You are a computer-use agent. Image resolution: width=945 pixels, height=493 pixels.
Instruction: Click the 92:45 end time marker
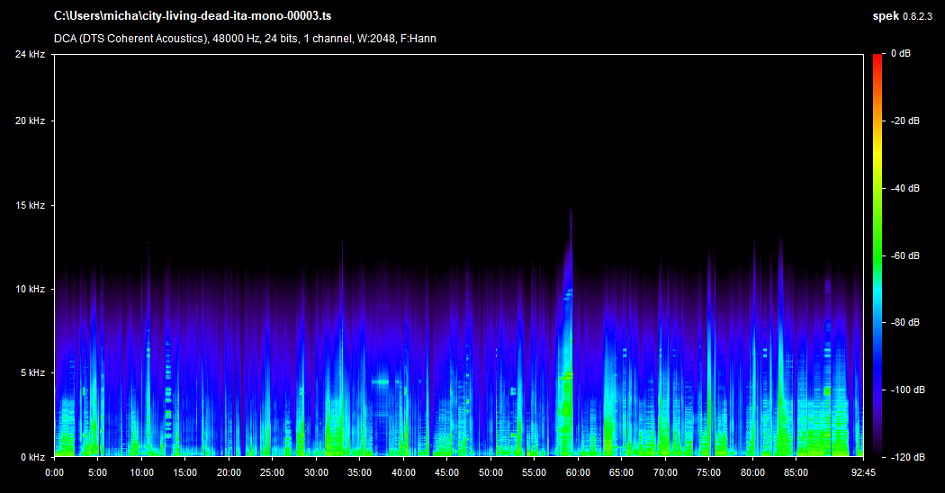pyautogui.click(x=861, y=472)
